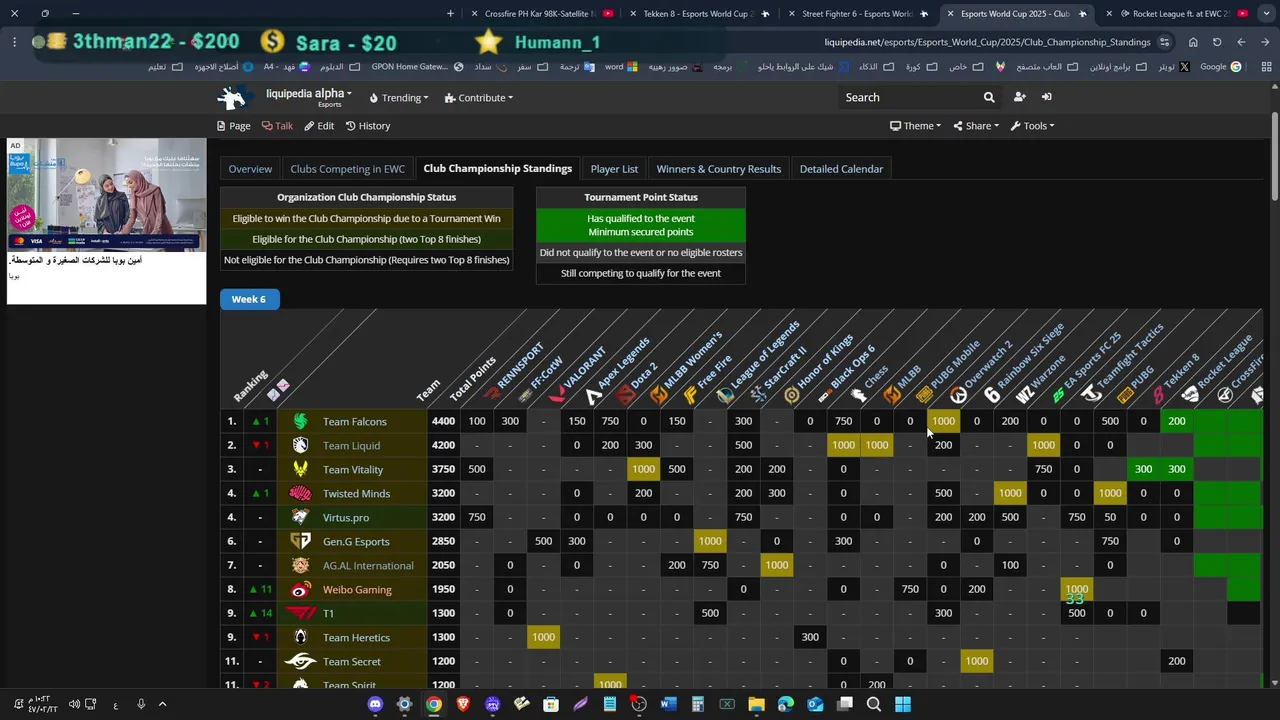Switch to Tekken 8 browser tab
The image size is (1280, 720).
coord(697,14)
